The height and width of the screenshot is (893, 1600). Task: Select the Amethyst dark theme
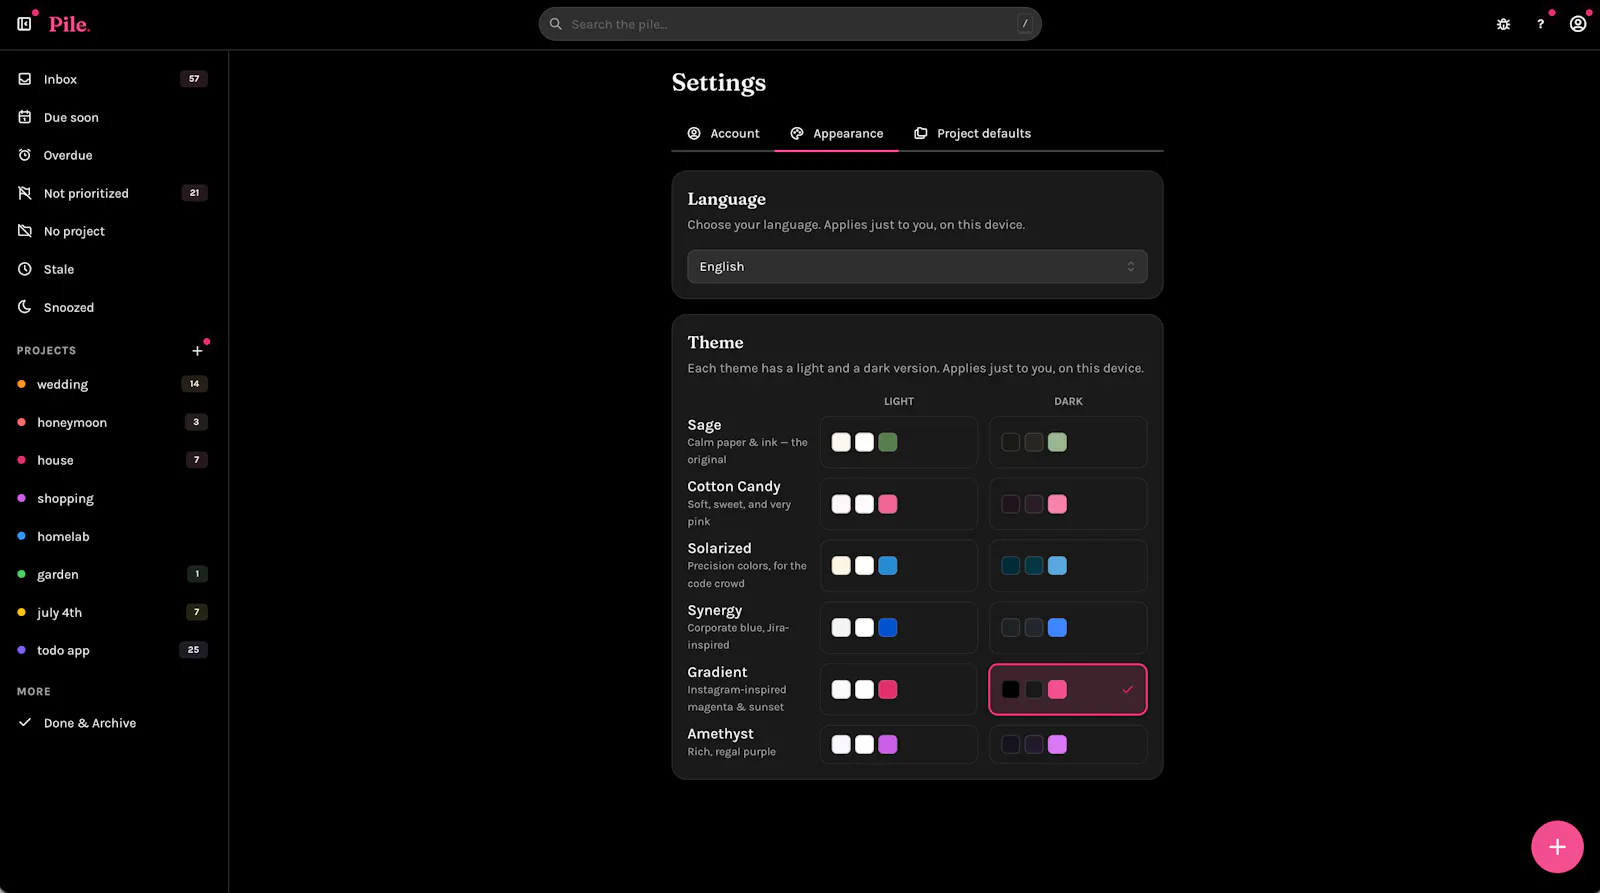click(1068, 745)
